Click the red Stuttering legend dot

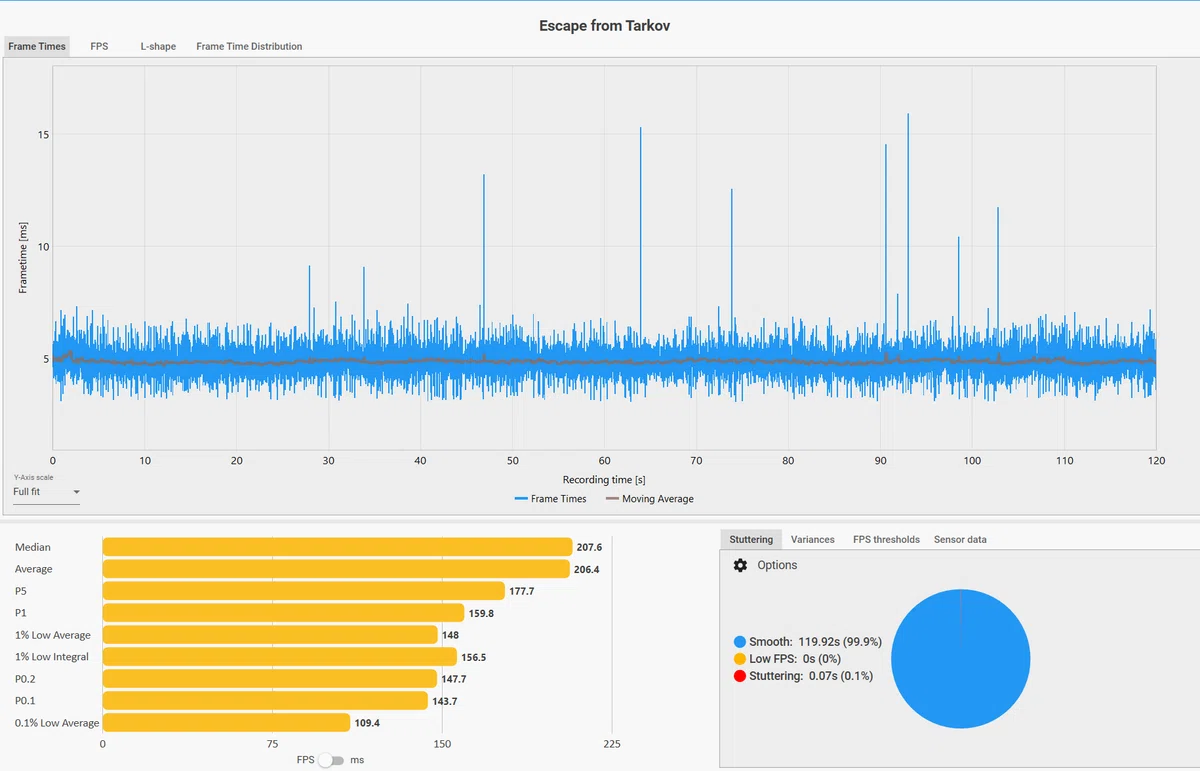740,676
